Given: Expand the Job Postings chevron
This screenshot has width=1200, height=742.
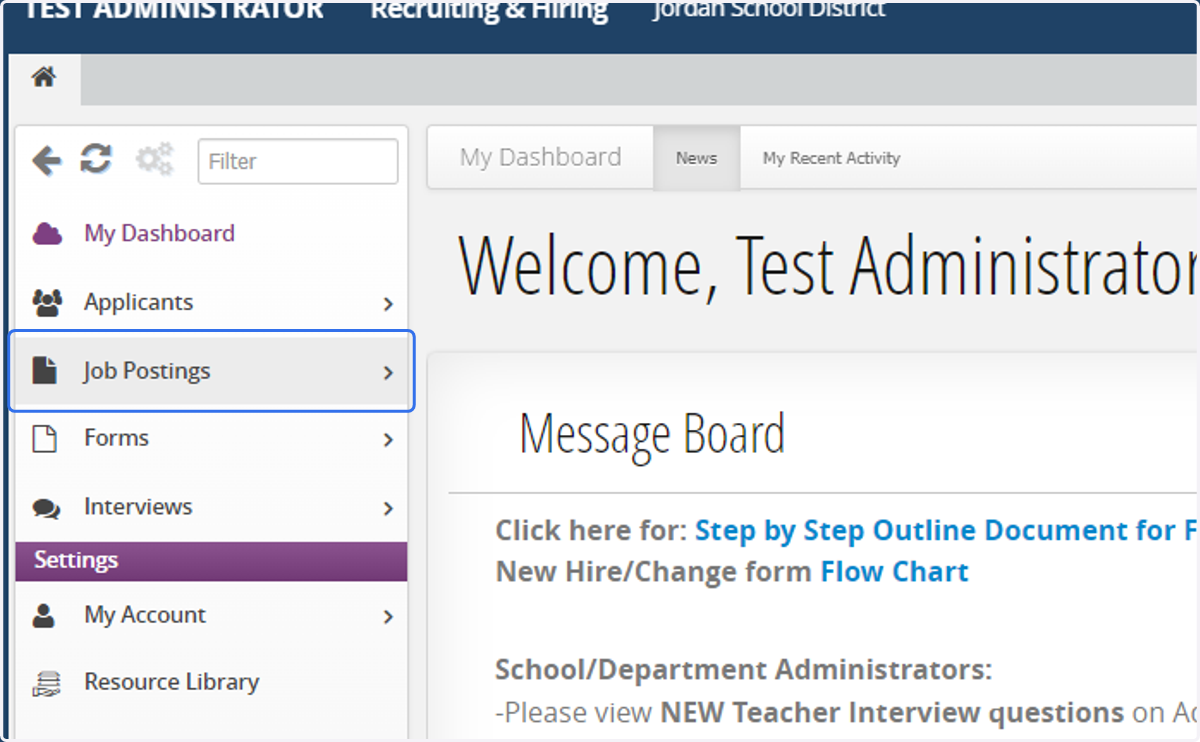Looking at the screenshot, I should (388, 372).
